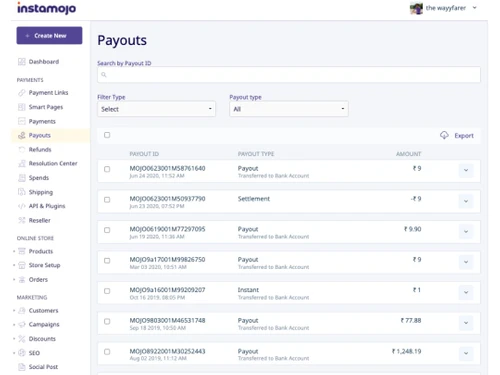Click the Store Setup icon

22,265
